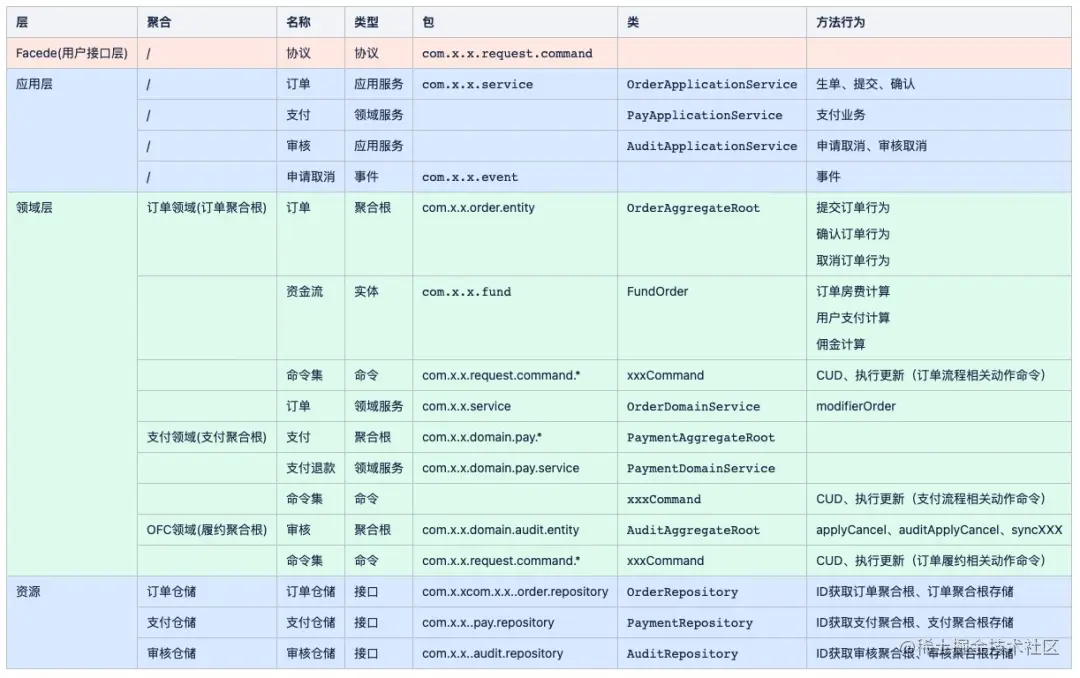Click AuditAggregateRoot class cell
Viewport: 1080px width, 678px height.
pos(712,530)
